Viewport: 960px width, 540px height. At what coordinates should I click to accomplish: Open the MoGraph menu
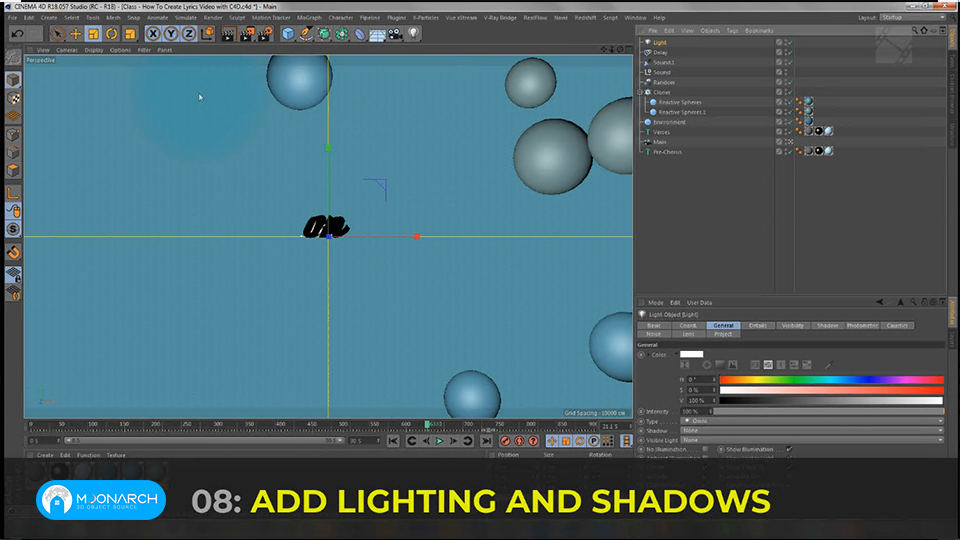pyautogui.click(x=309, y=18)
